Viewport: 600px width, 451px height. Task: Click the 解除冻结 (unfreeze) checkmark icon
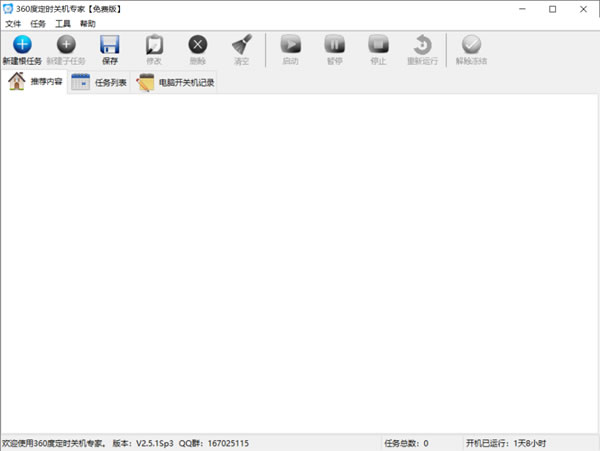[x=471, y=44]
